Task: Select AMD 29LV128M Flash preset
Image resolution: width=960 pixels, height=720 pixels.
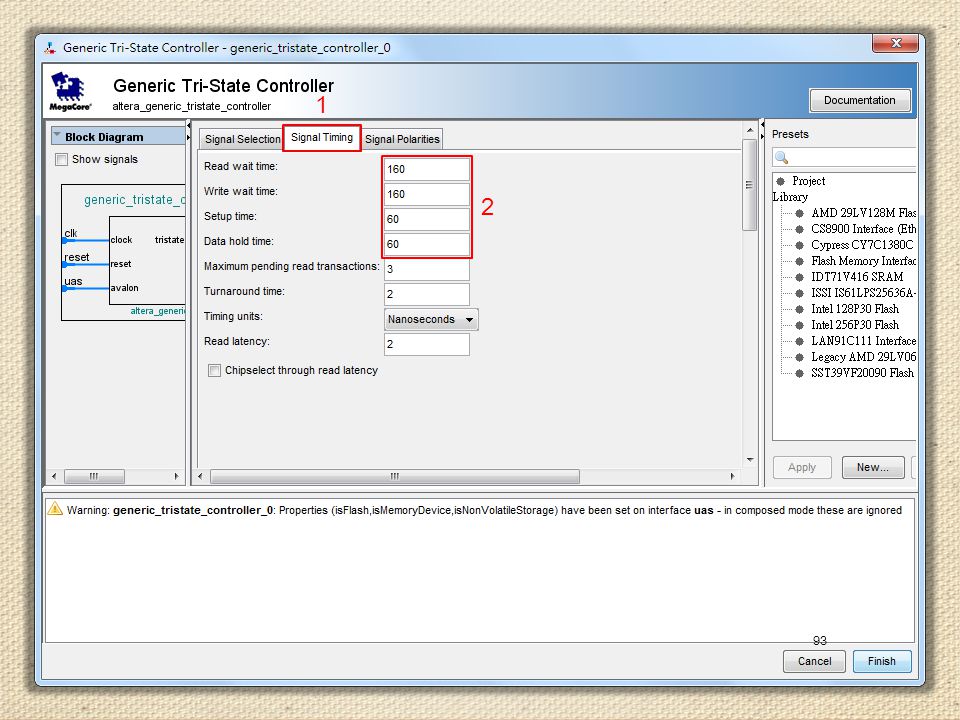Action: pyautogui.click(x=863, y=213)
